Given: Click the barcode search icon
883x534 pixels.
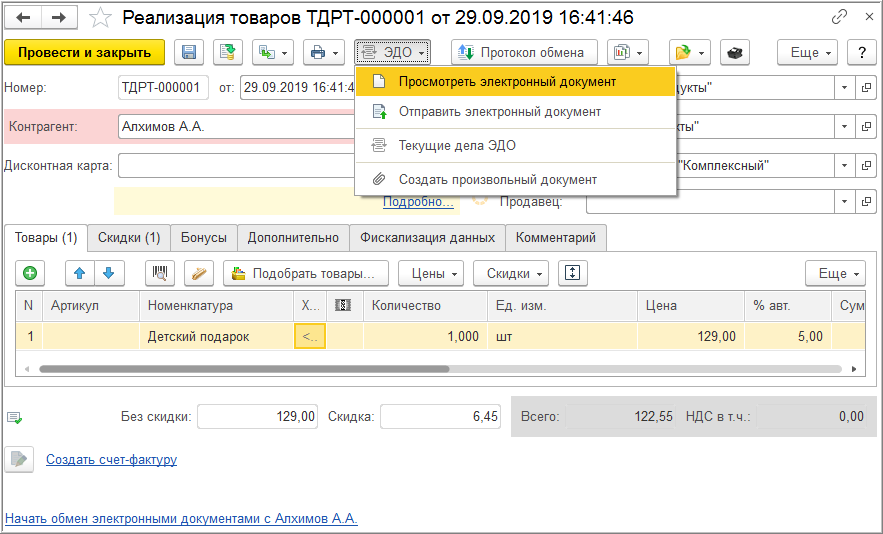Looking at the screenshot, I should tap(160, 273).
